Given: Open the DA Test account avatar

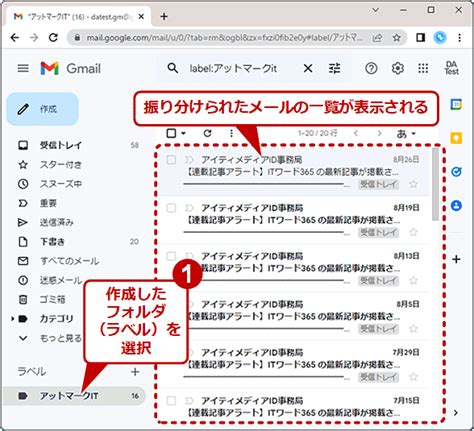Looking at the screenshot, I should point(452,68).
